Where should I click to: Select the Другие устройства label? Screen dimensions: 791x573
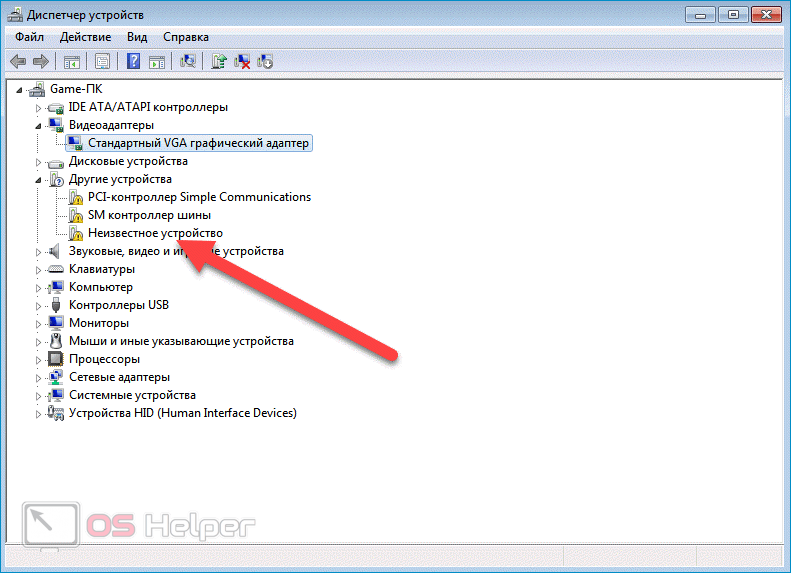pos(120,179)
